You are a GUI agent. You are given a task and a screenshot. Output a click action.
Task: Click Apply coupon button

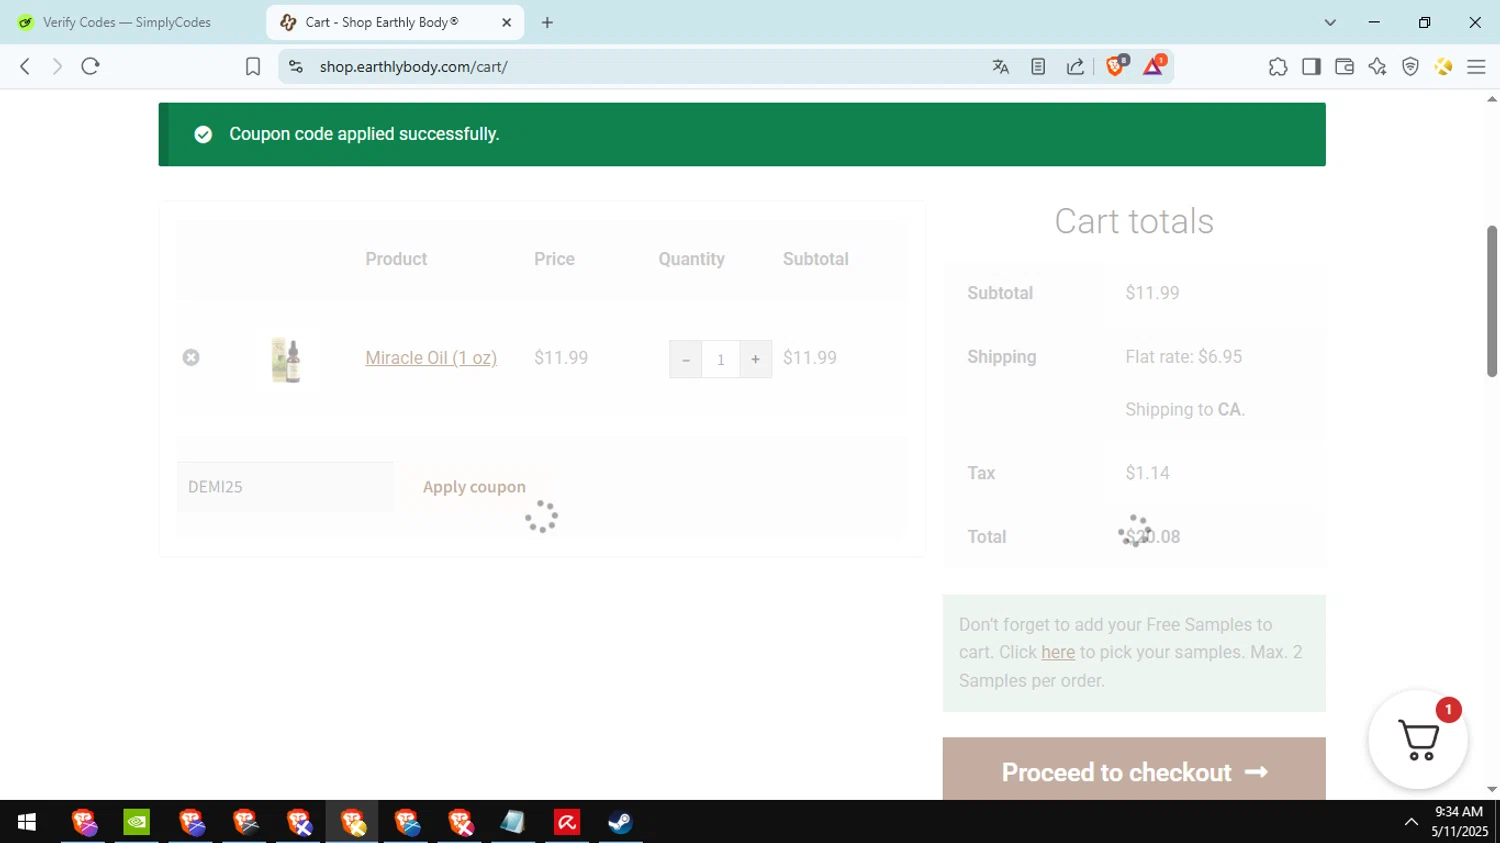point(474,487)
